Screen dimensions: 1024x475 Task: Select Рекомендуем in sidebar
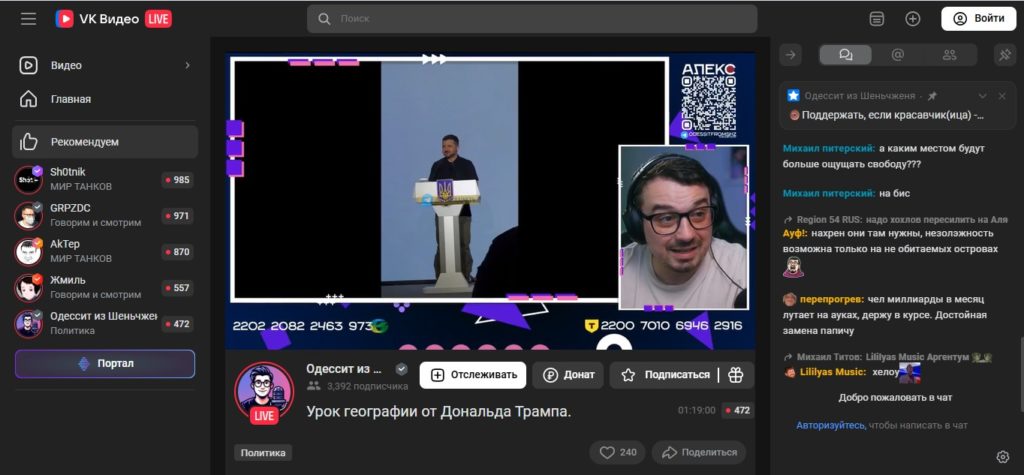click(105, 142)
